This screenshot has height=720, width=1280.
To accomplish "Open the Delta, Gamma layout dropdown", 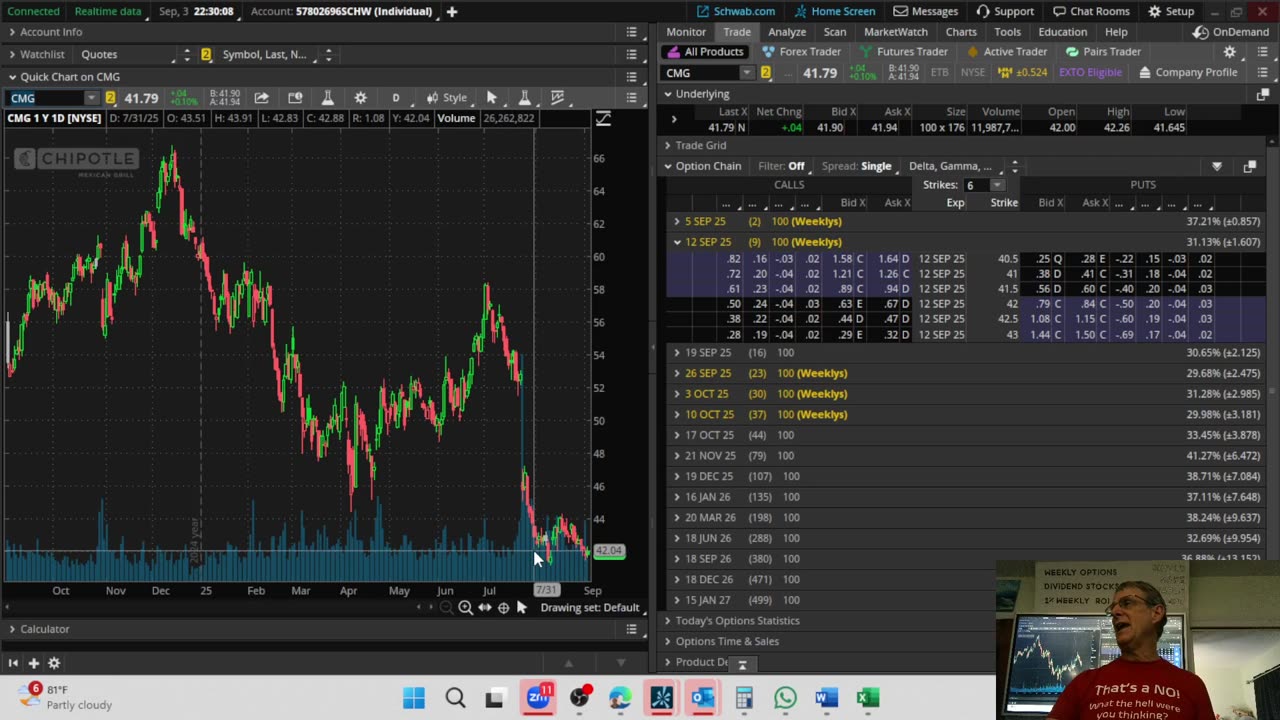I will (x=957, y=166).
